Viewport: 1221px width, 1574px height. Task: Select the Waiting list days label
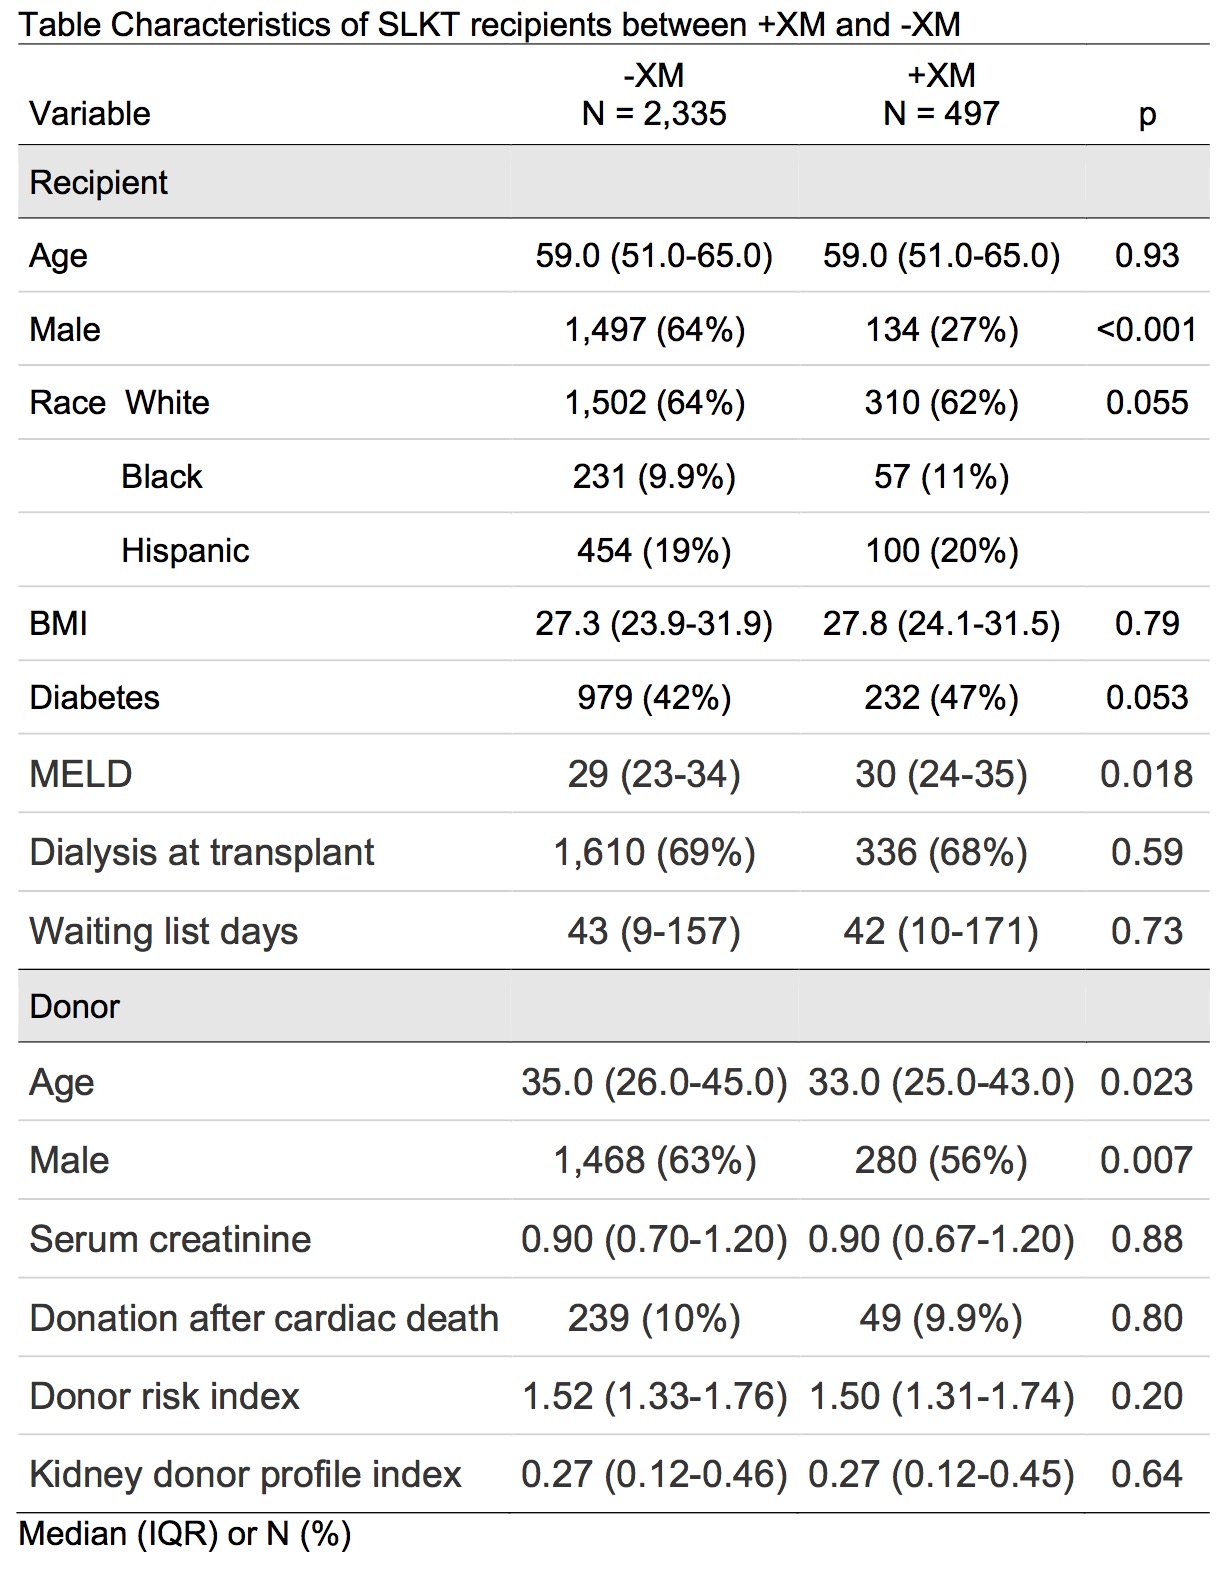click(x=164, y=931)
